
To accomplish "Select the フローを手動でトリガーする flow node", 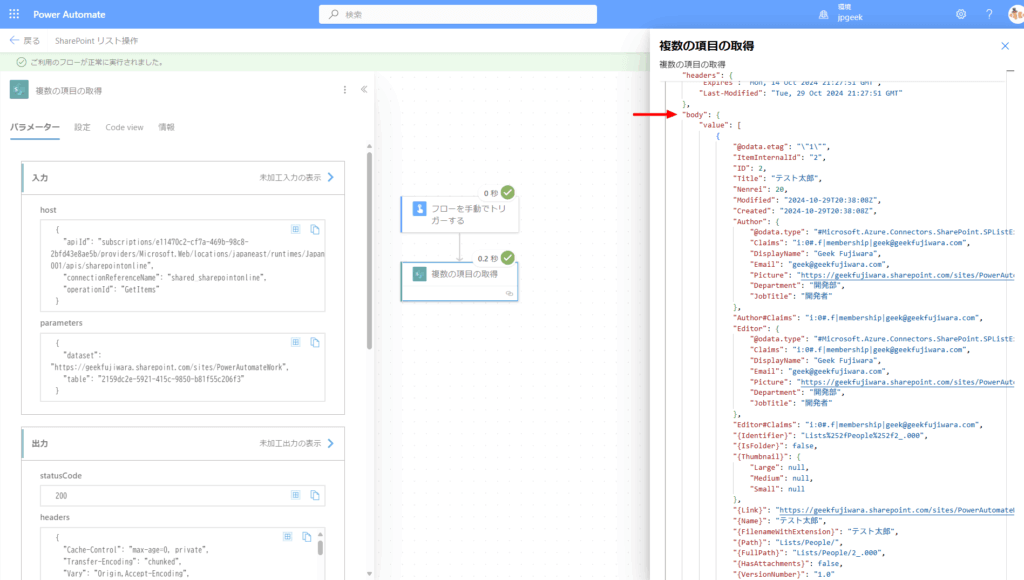I will 460,214.
